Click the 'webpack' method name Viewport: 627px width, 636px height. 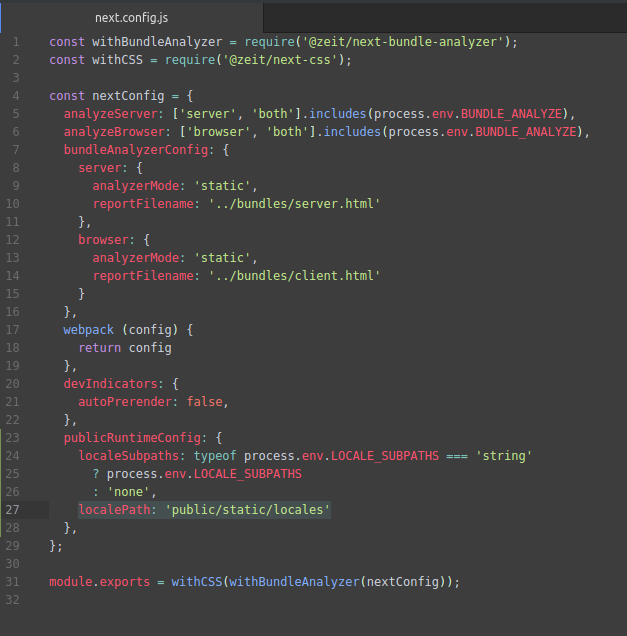pos(89,330)
